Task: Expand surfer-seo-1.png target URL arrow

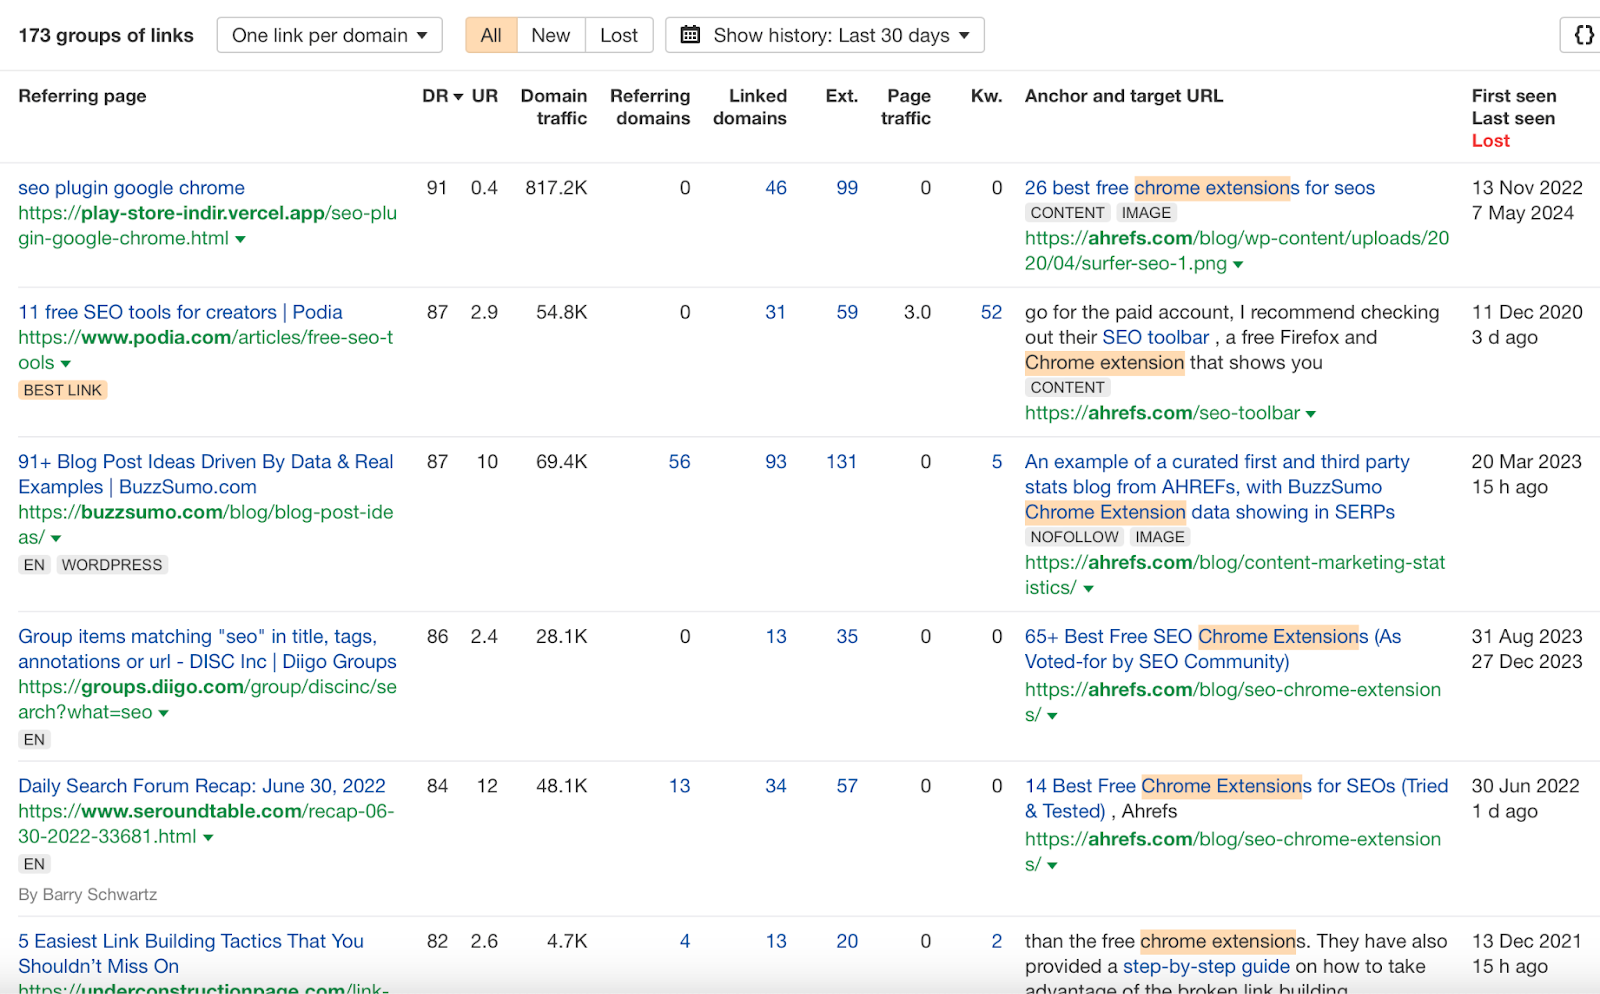Action: [x=1238, y=264]
